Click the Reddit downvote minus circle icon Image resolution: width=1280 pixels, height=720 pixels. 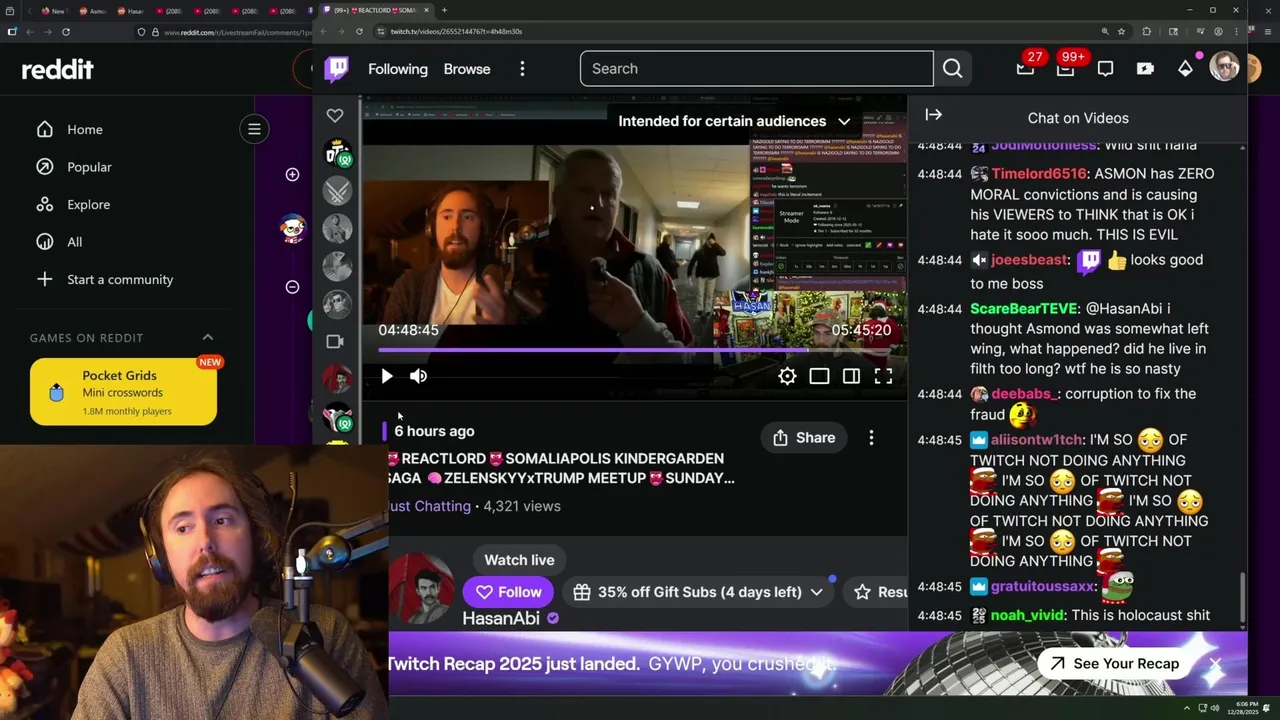click(x=292, y=287)
